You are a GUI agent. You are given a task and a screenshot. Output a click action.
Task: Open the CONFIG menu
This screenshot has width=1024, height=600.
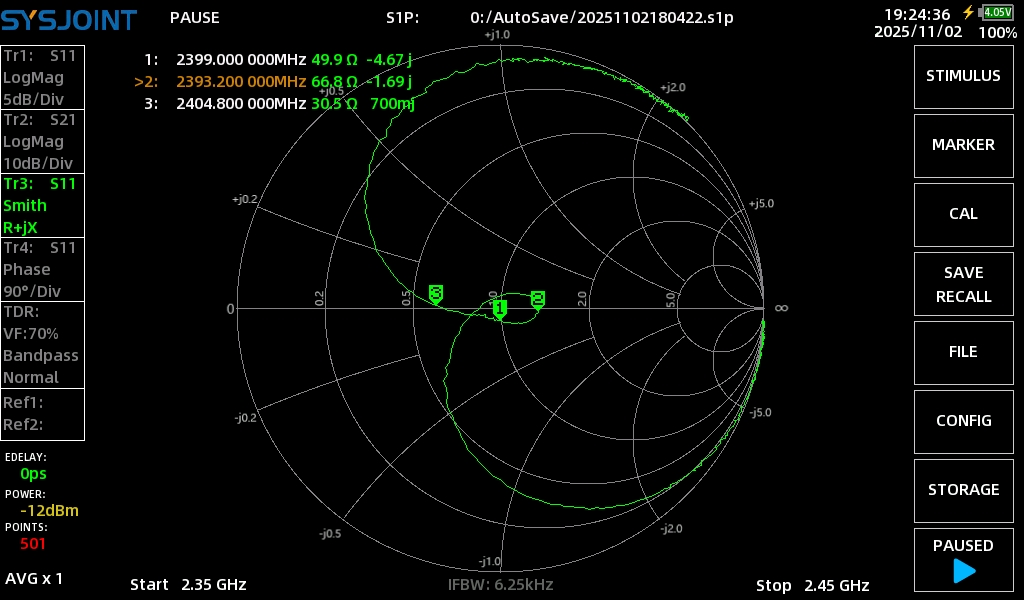coord(963,421)
